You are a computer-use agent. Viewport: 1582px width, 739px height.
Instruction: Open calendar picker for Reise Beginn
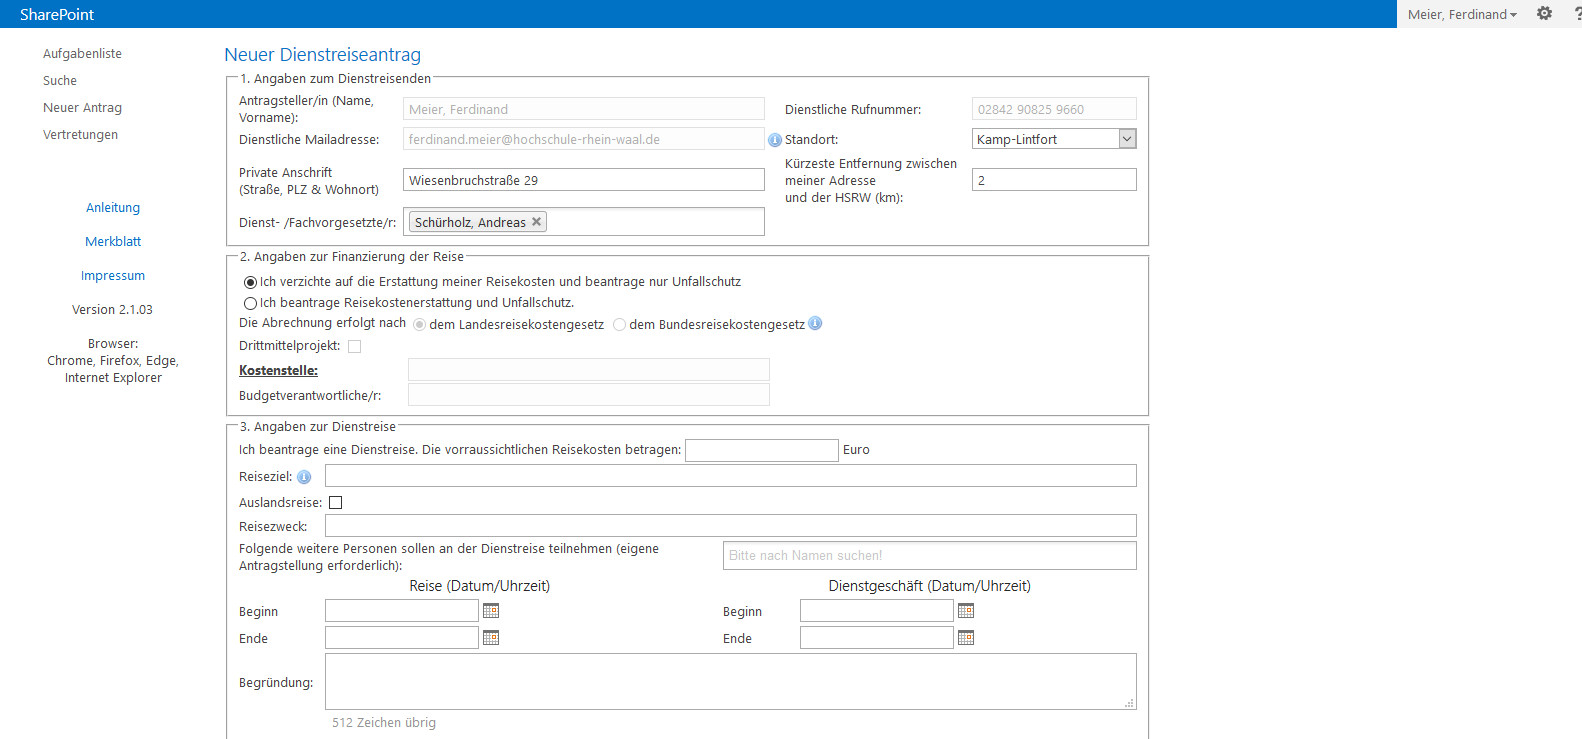pos(491,611)
